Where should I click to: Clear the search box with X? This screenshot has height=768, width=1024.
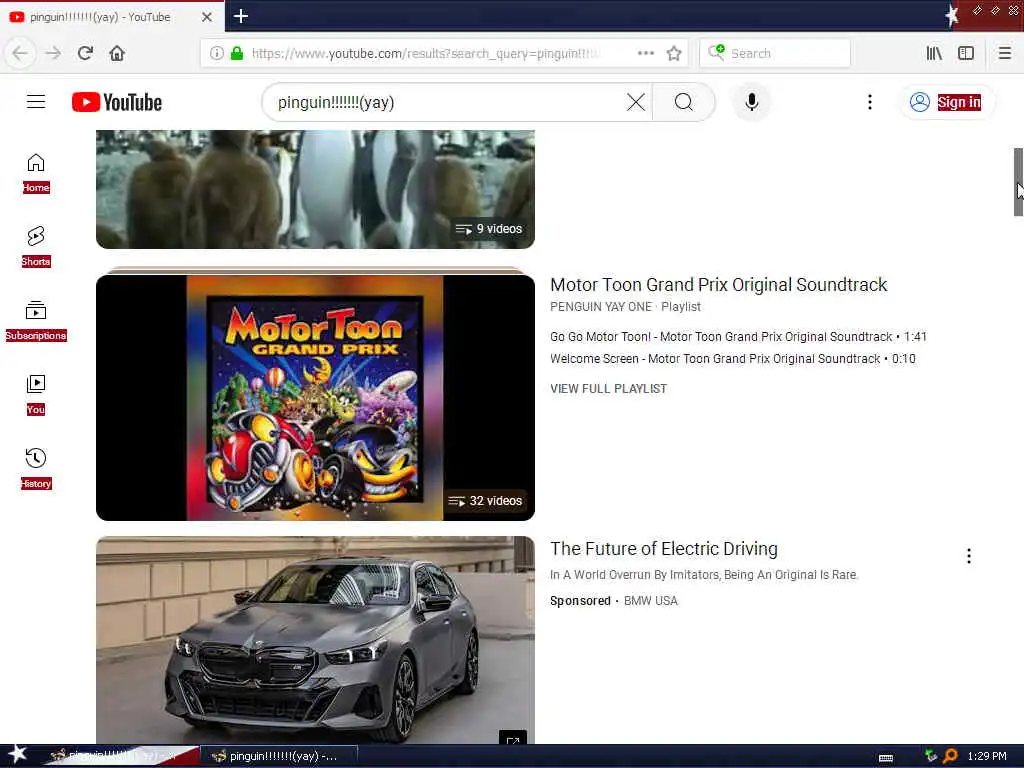635,102
